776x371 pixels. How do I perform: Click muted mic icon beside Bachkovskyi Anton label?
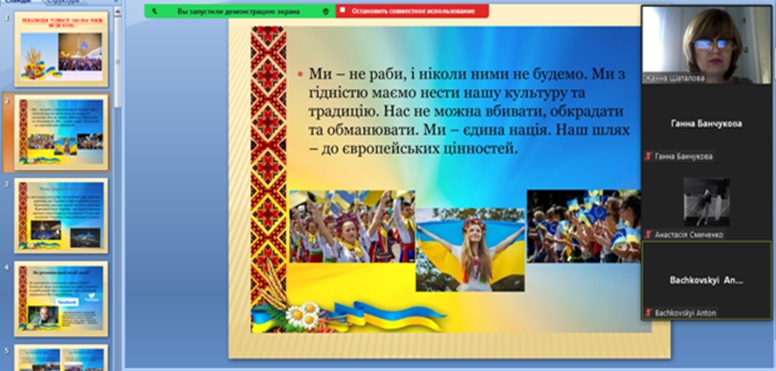pos(648,313)
